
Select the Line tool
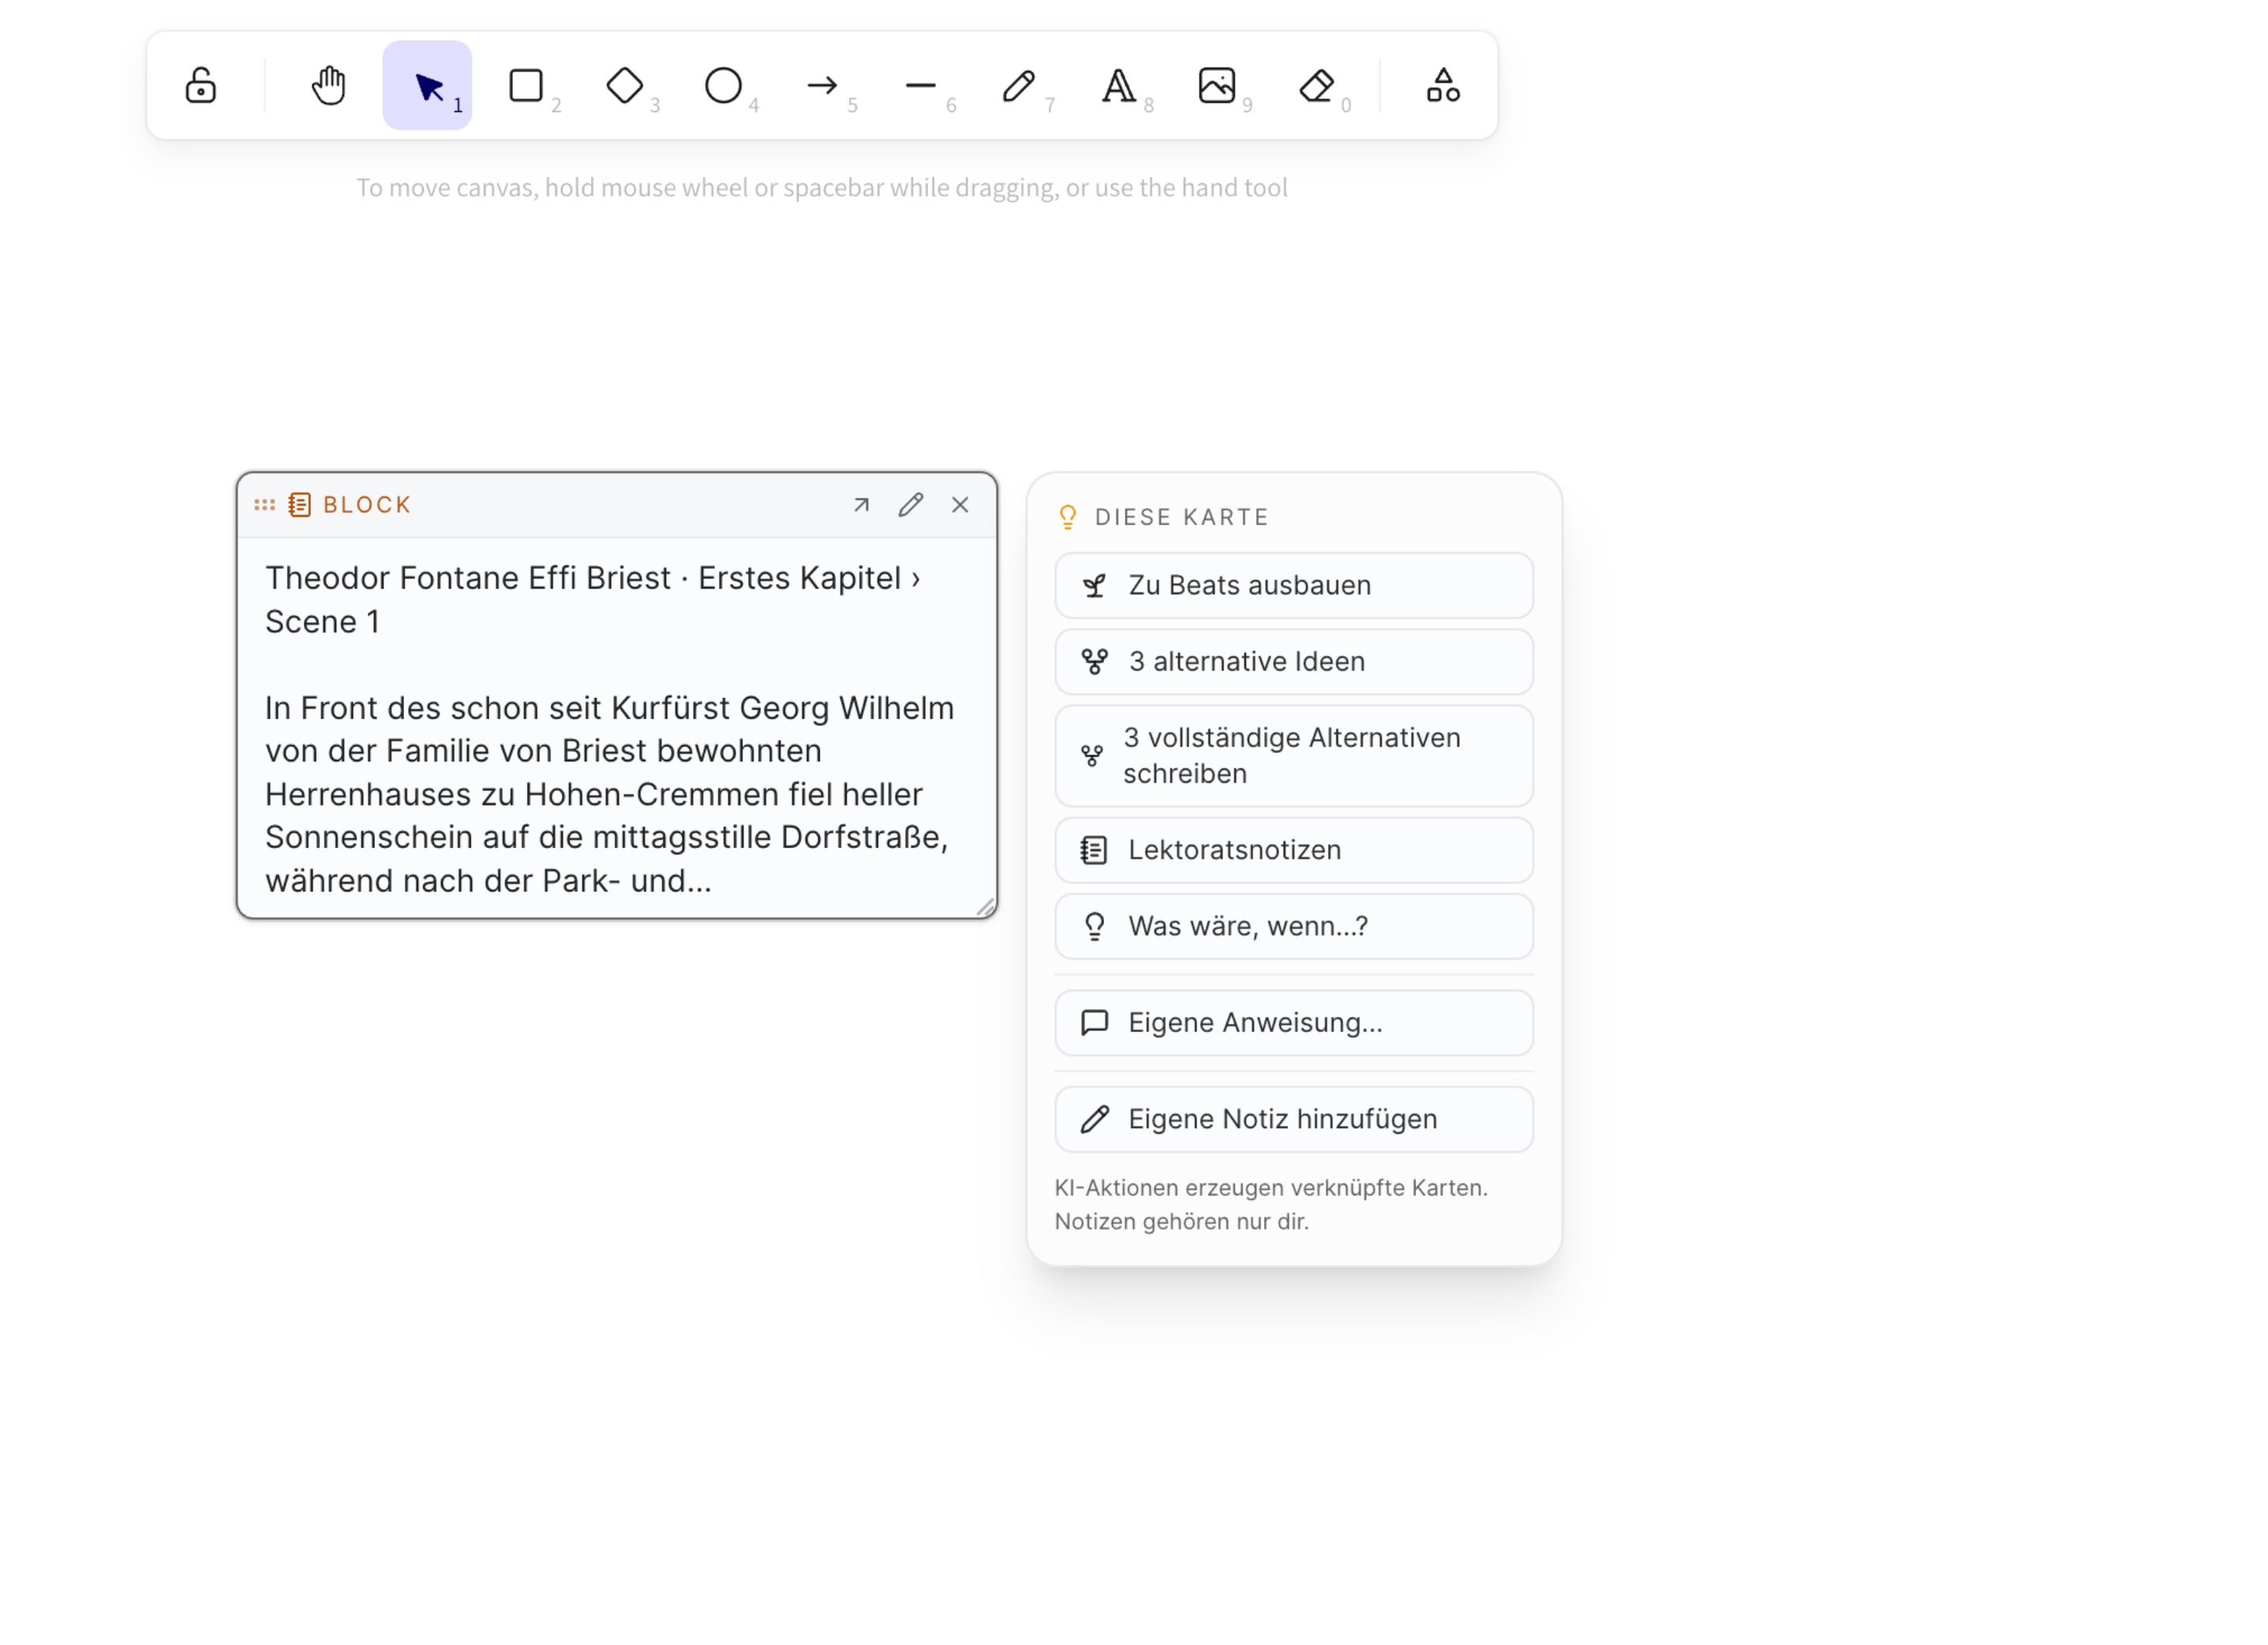click(x=920, y=85)
